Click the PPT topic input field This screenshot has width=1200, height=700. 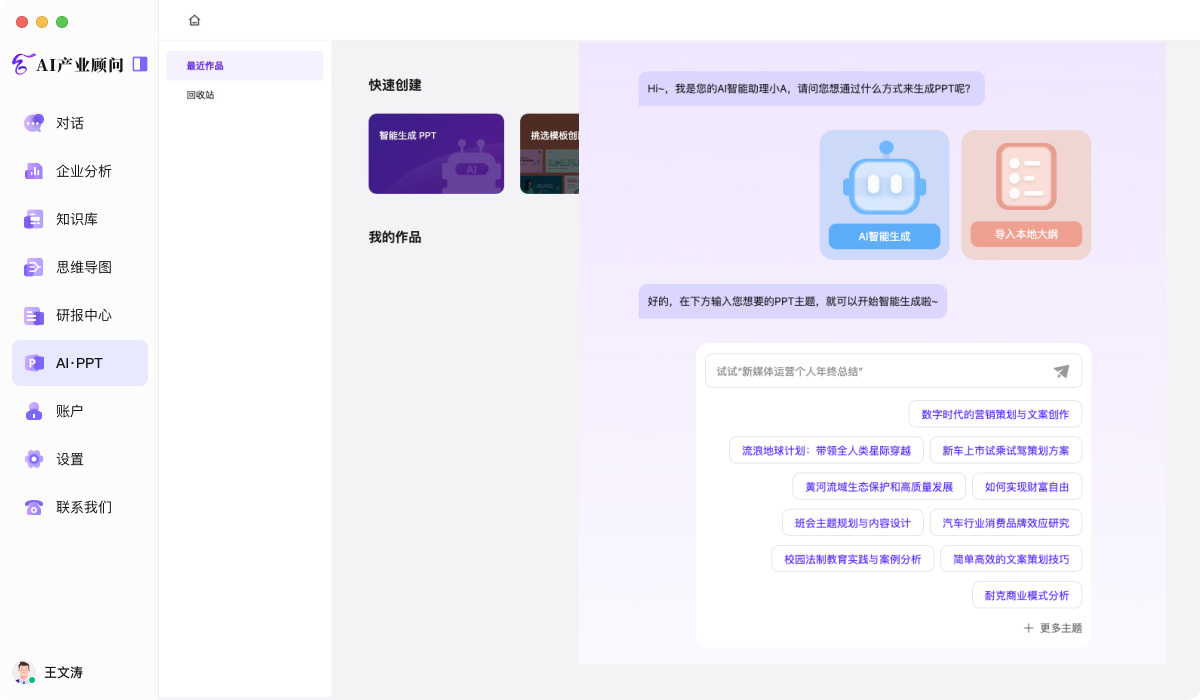(x=880, y=370)
